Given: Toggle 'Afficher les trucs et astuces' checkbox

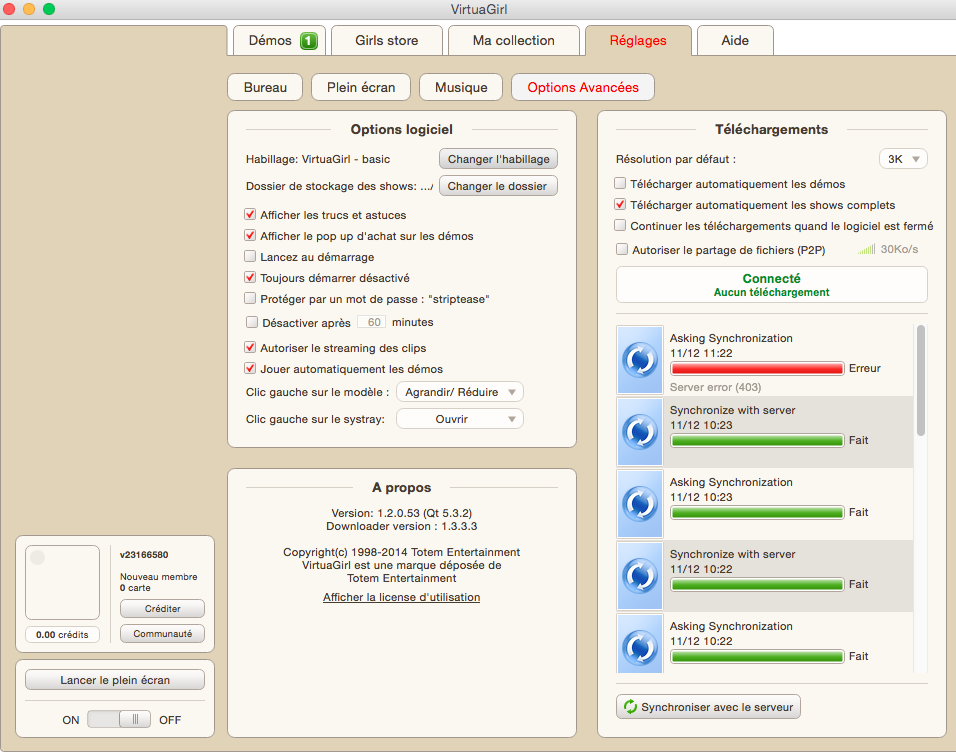Looking at the screenshot, I should click(250, 215).
